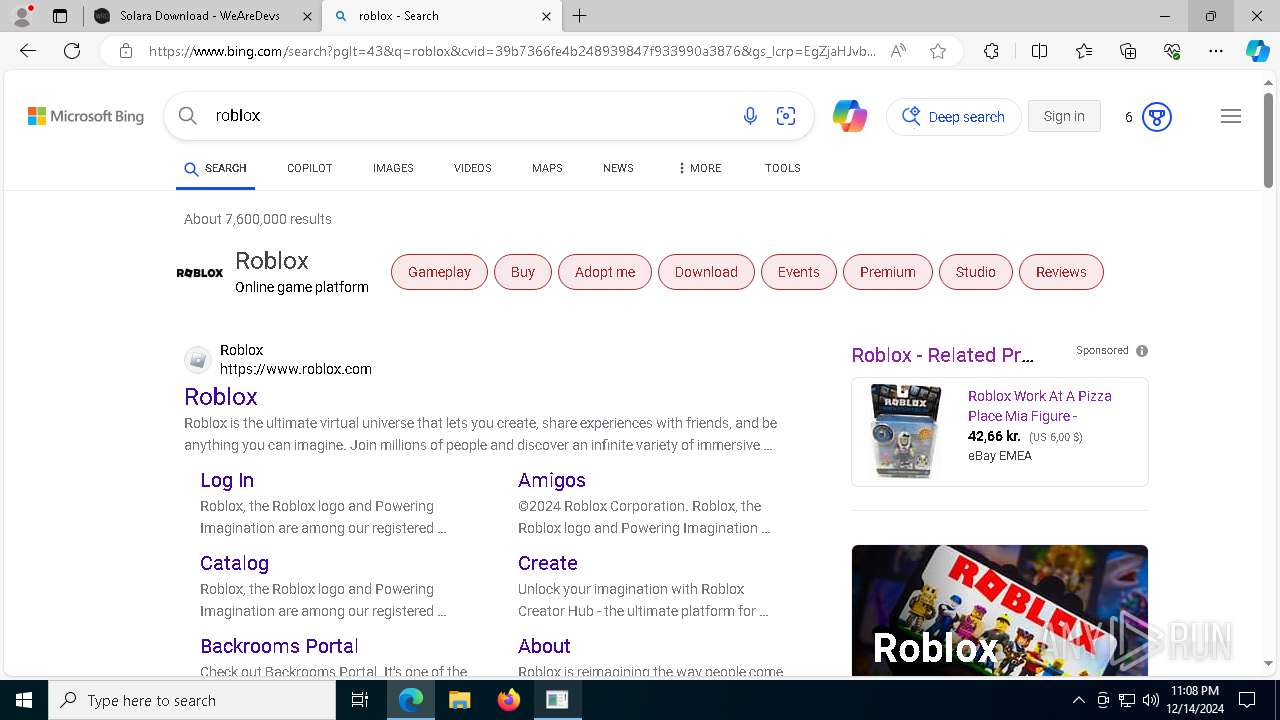Select the Gameplay chip
The height and width of the screenshot is (720, 1280).
click(439, 272)
